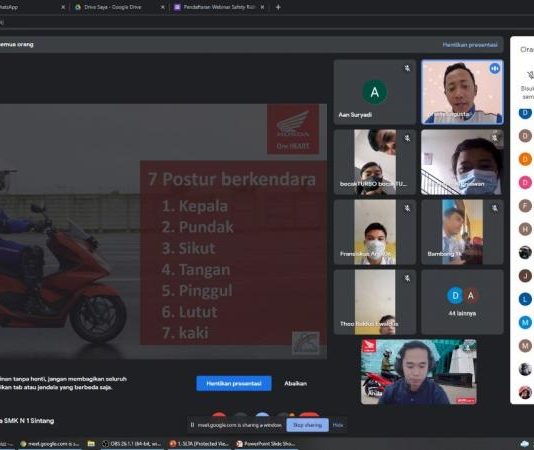Open 1. SLTA Protected View PowerPoint in taskbar
The height and width of the screenshot is (450, 534).
tap(200, 444)
